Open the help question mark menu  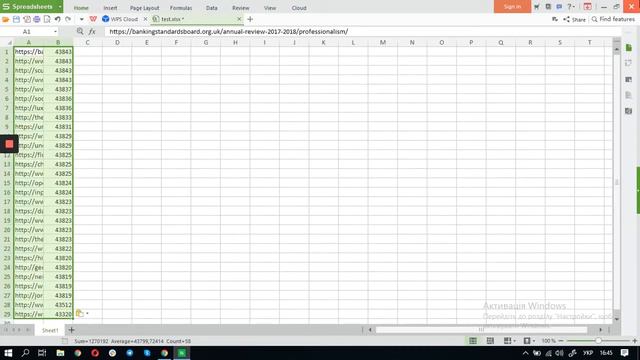[571, 7]
